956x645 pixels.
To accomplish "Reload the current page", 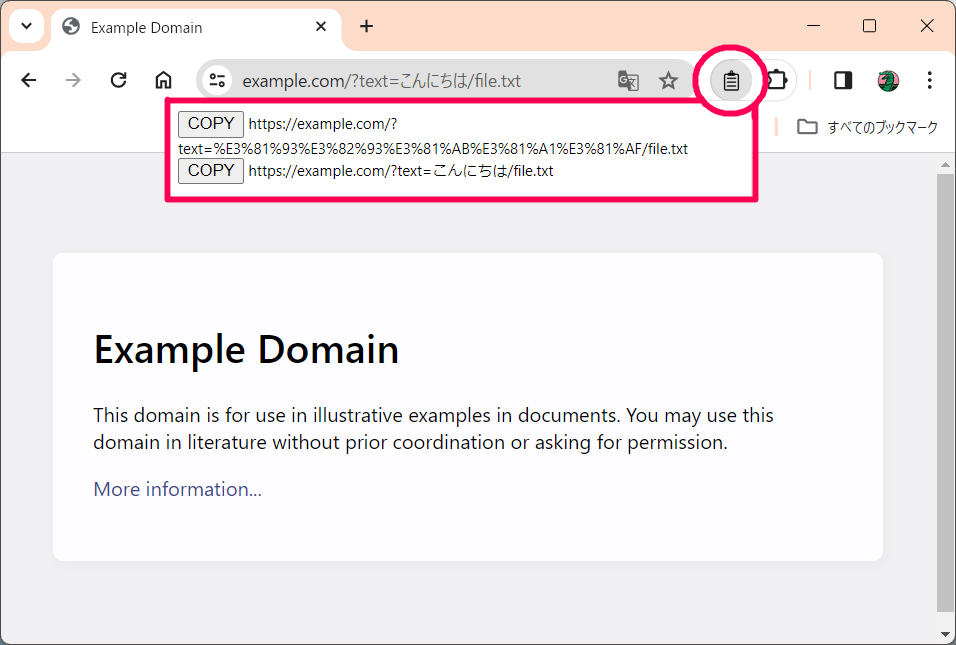I will click(x=118, y=80).
